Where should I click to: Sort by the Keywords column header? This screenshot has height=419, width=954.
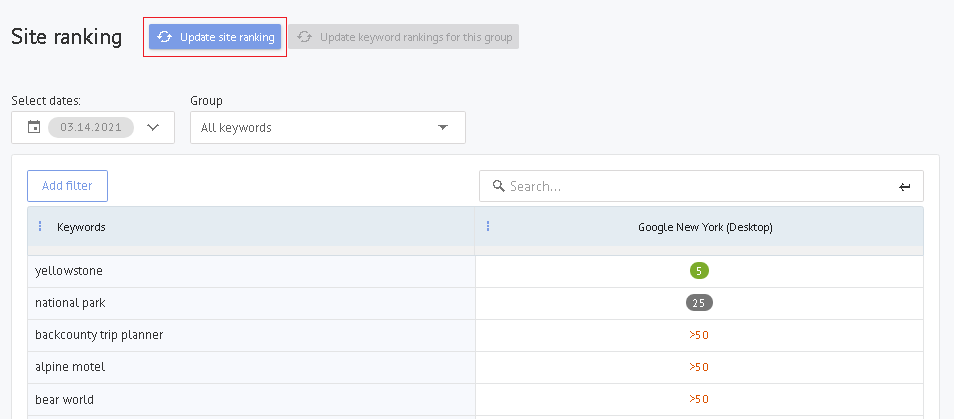click(81, 227)
